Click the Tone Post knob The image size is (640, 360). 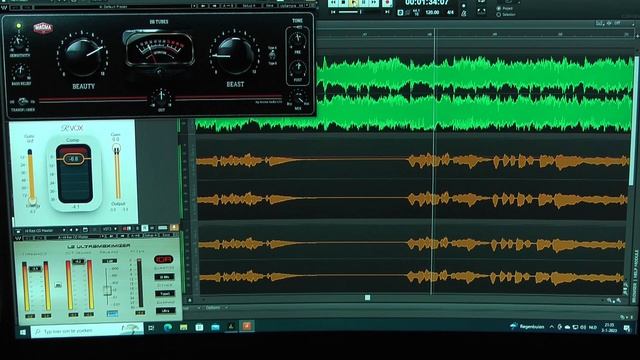coord(298,67)
